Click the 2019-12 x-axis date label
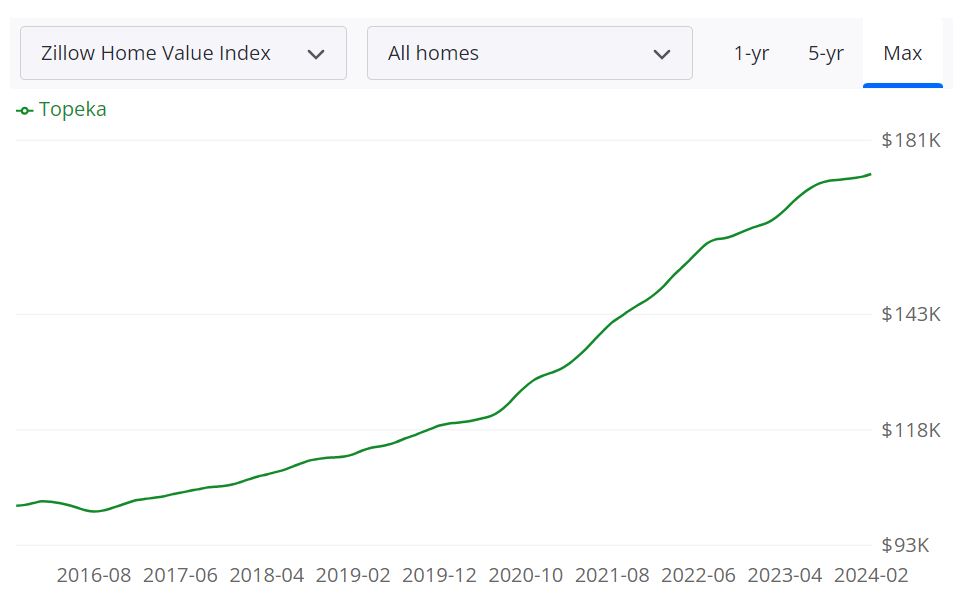The height and width of the screenshot is (599, 966). pyautogui.click(x=440, y=575)
